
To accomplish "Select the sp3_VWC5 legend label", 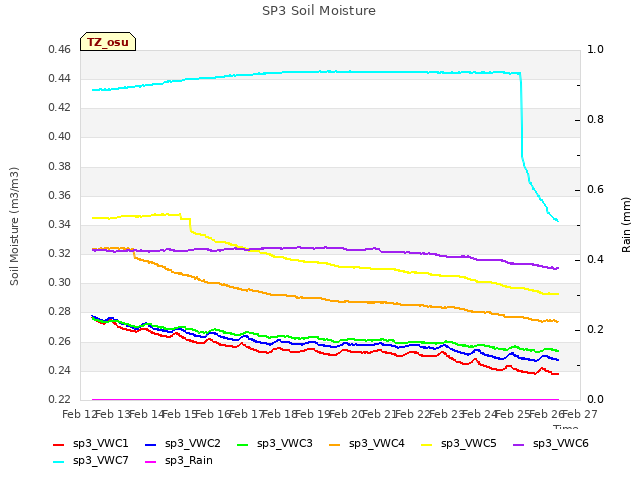I will click(x=469, y=444).
